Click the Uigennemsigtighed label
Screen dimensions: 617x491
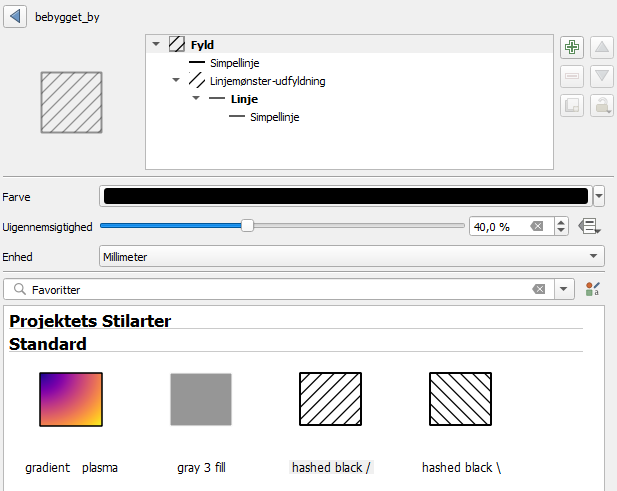(x=47, y=227)
